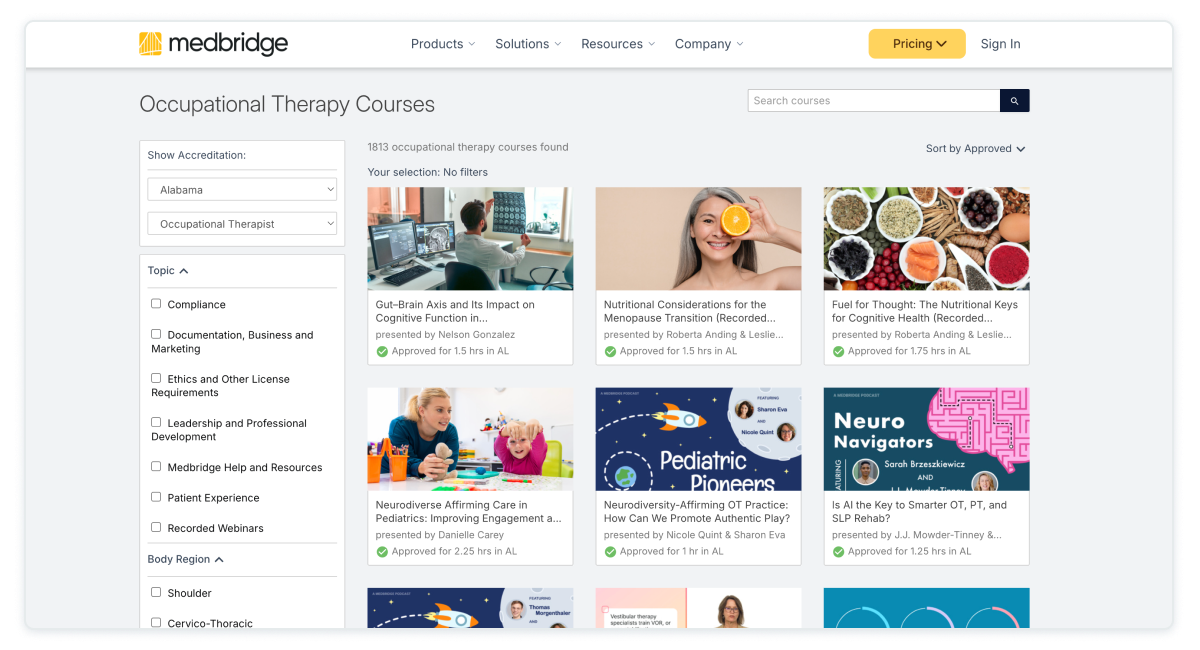Open the Resources menu
1200x650 pixels.
[x=618, y=44]
